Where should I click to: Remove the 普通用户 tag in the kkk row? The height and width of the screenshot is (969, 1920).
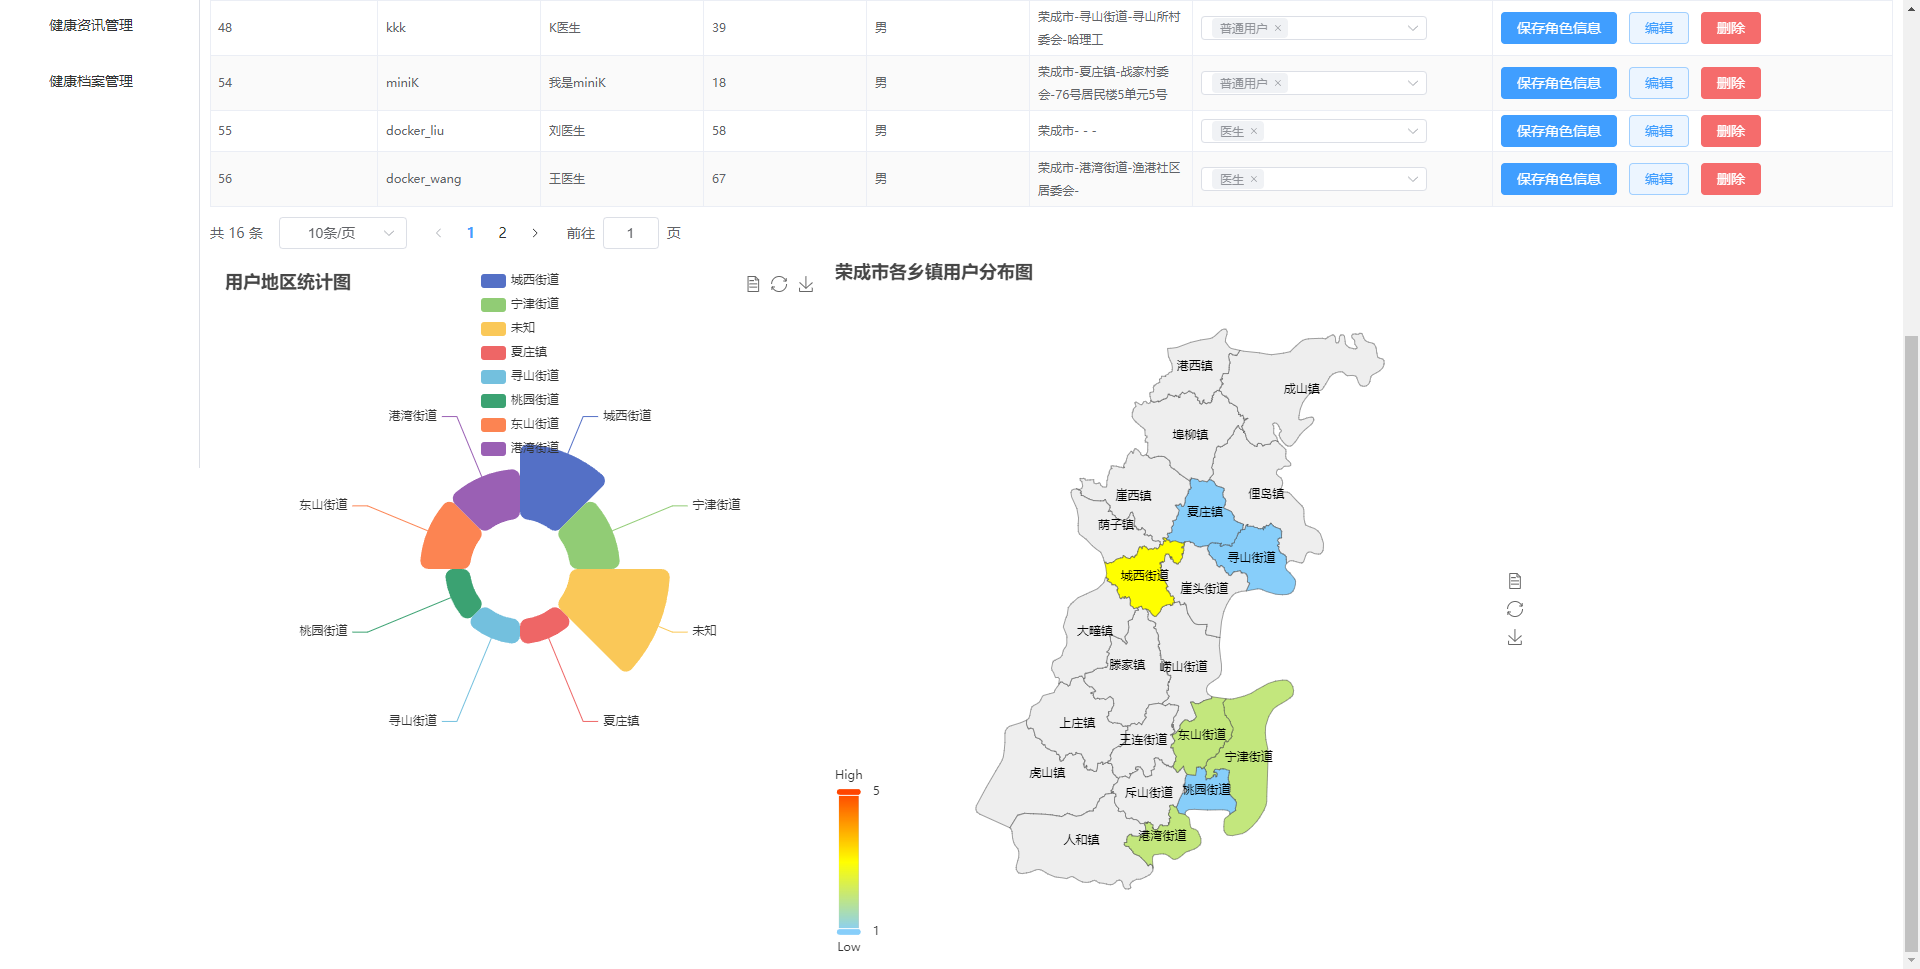pyautogui.click(x=1278, y=28)
